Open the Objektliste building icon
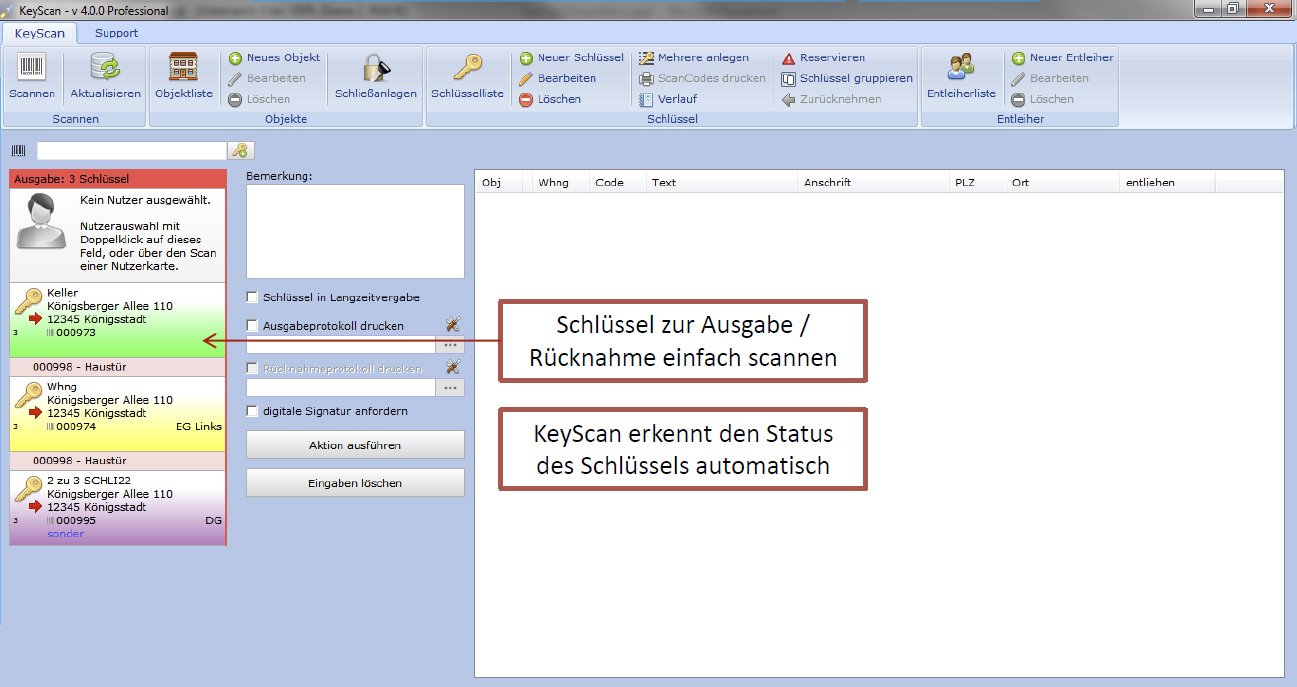This screenshot has height=687, width=1297. click(184, 68)
